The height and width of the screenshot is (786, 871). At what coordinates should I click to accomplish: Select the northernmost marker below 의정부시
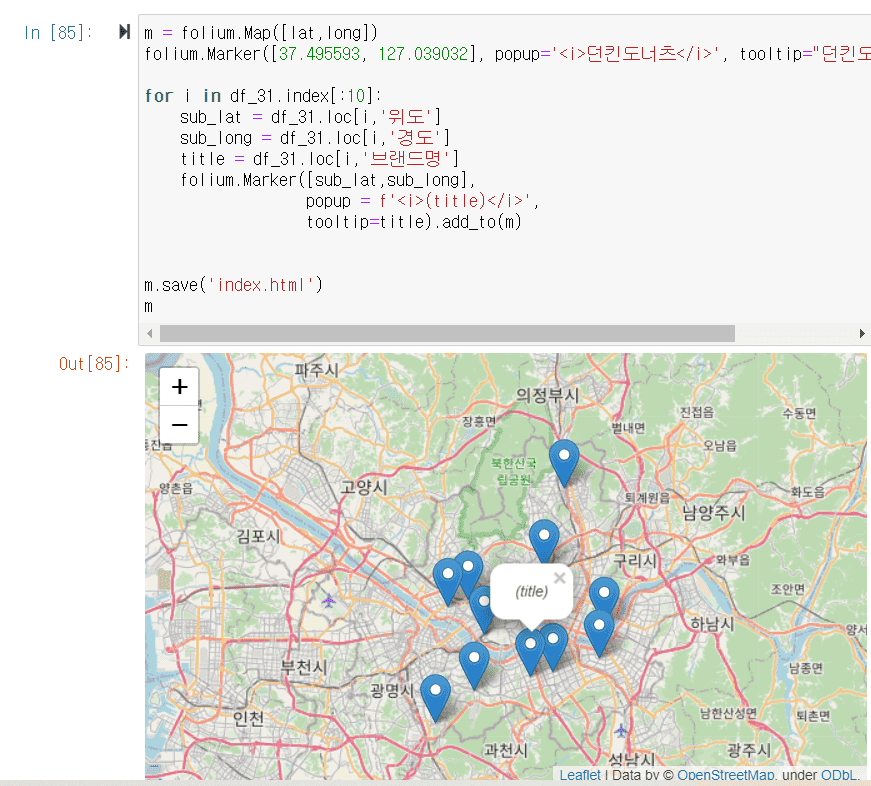click(x=565, y=462)
